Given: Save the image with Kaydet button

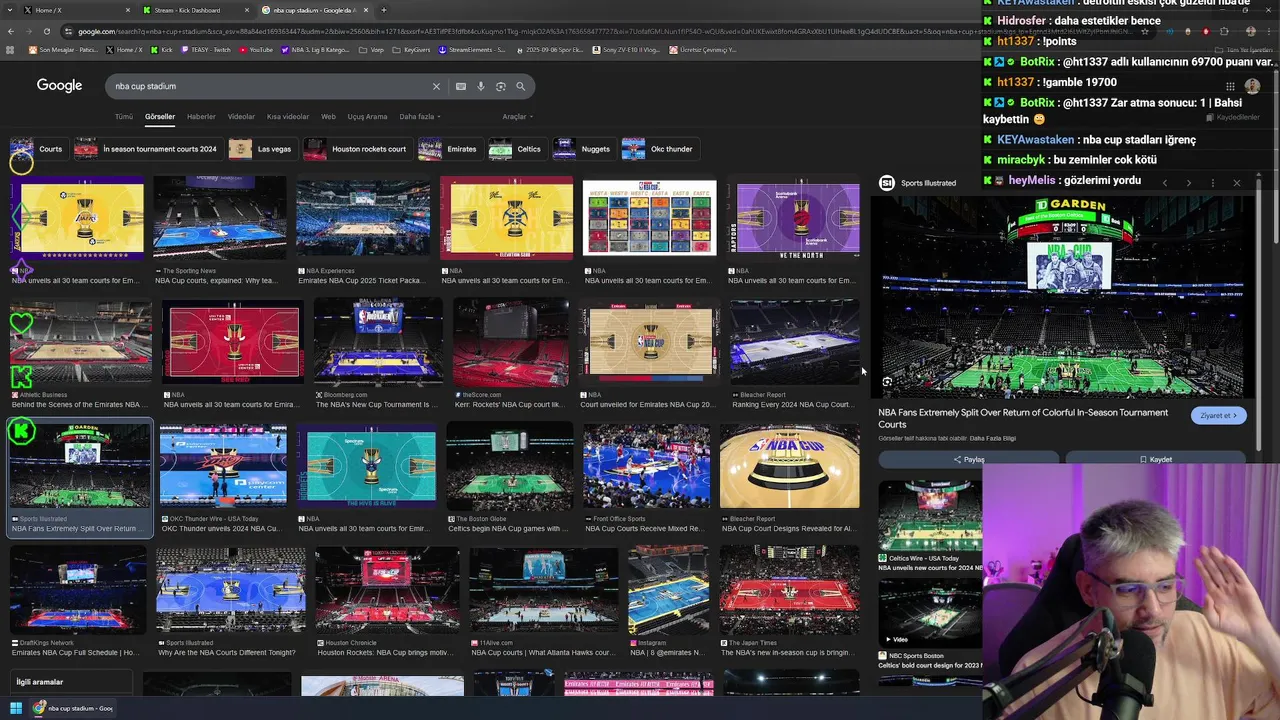Looking at the screenshot, I should [x=1155, y=459].
